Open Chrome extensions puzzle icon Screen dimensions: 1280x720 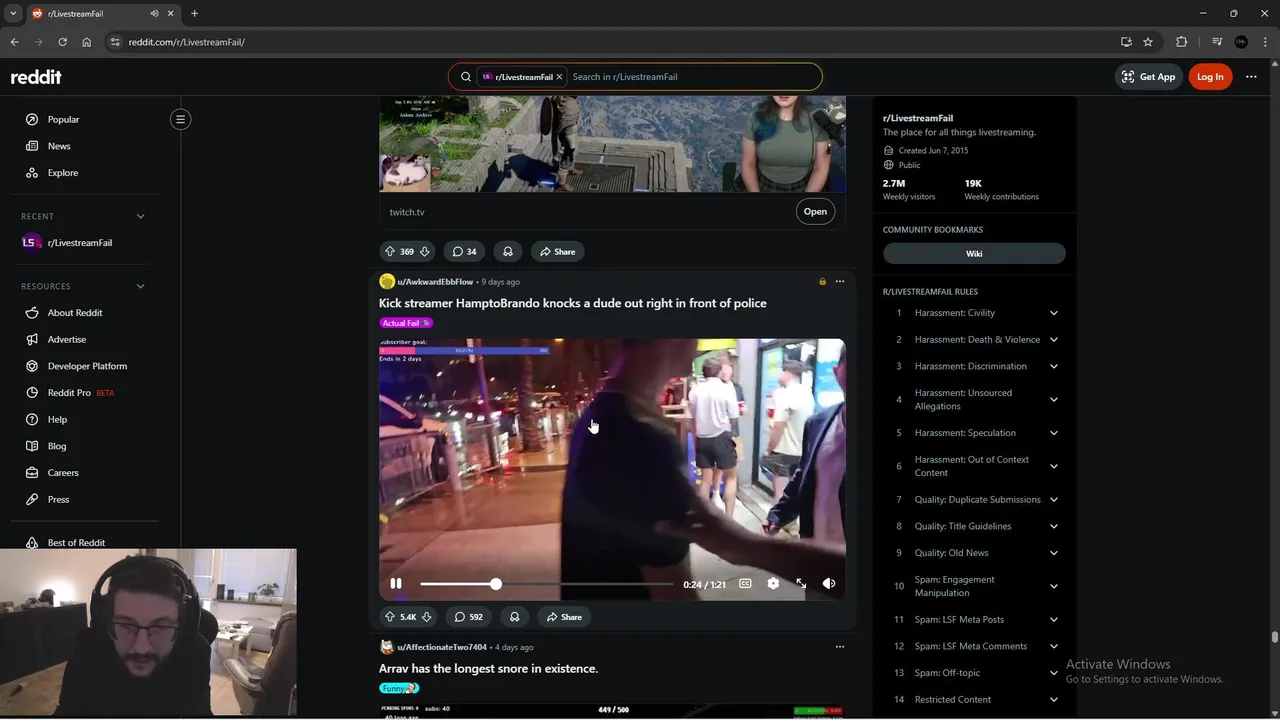(1181, 42)
